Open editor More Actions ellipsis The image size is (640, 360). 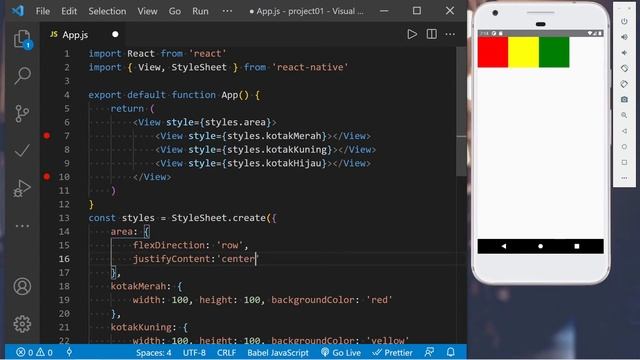[x=450, y=34]
